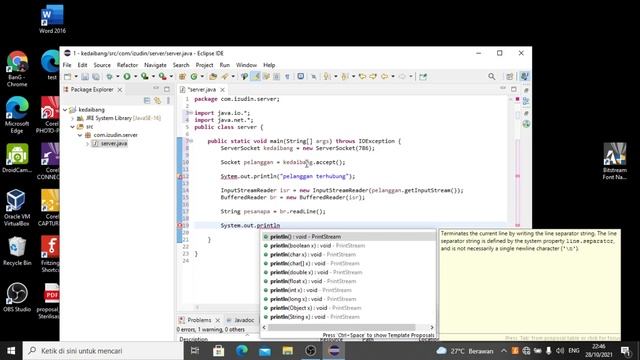This screenshot has width=640, height=360.
Task: Expand the server.java tree node
Action: [87, 144]
